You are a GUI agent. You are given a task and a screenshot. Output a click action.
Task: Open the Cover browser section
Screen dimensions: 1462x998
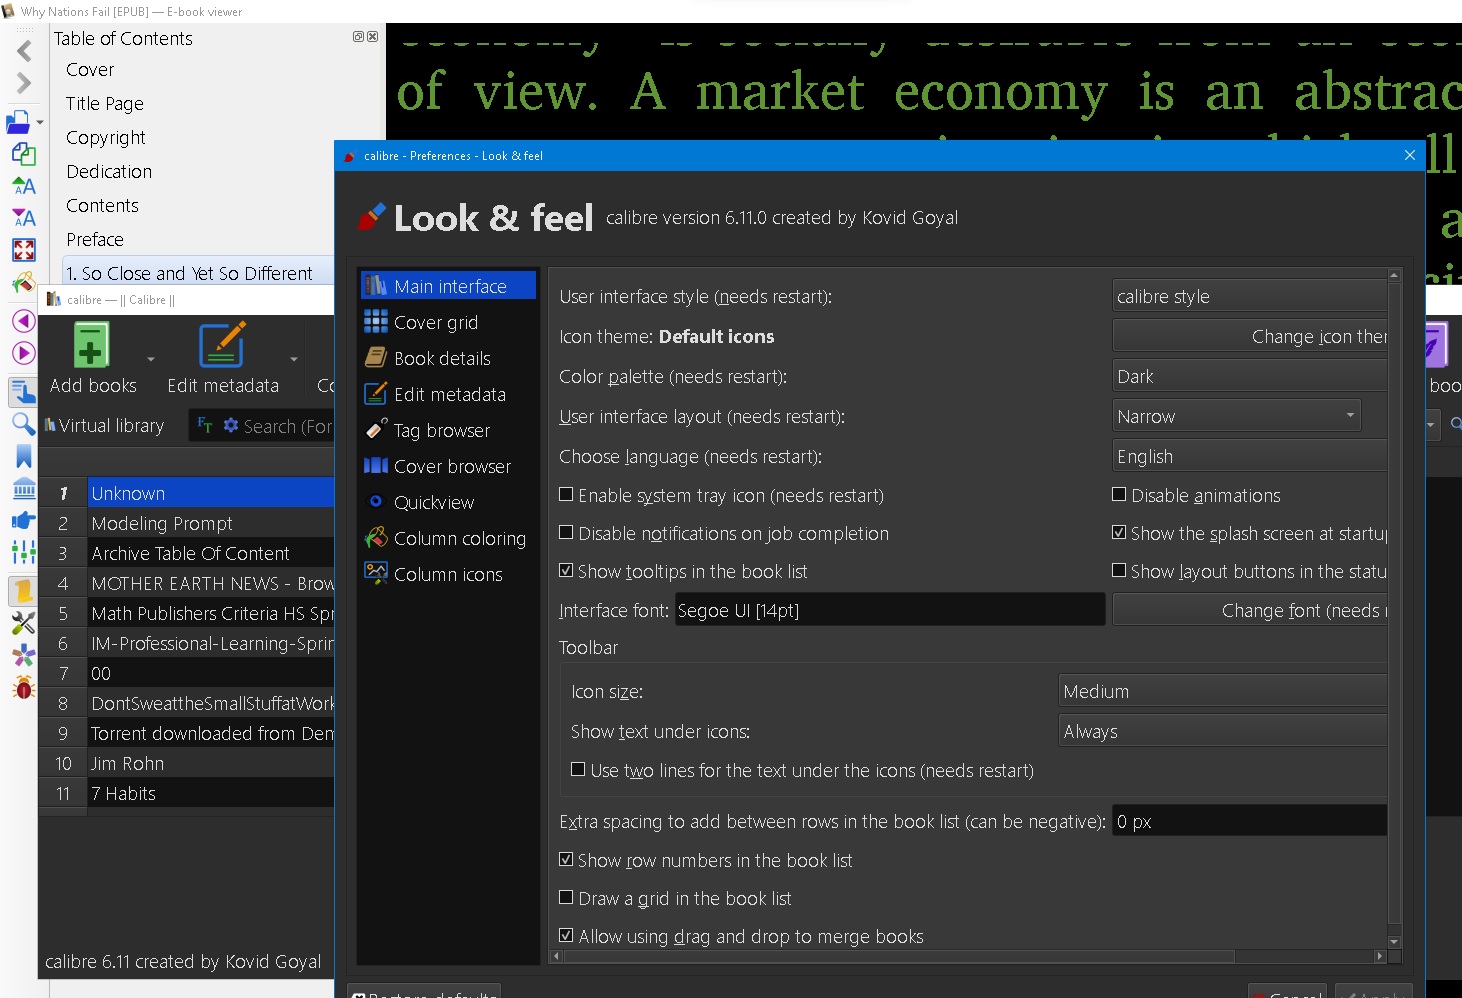click(x=448, y=466)
